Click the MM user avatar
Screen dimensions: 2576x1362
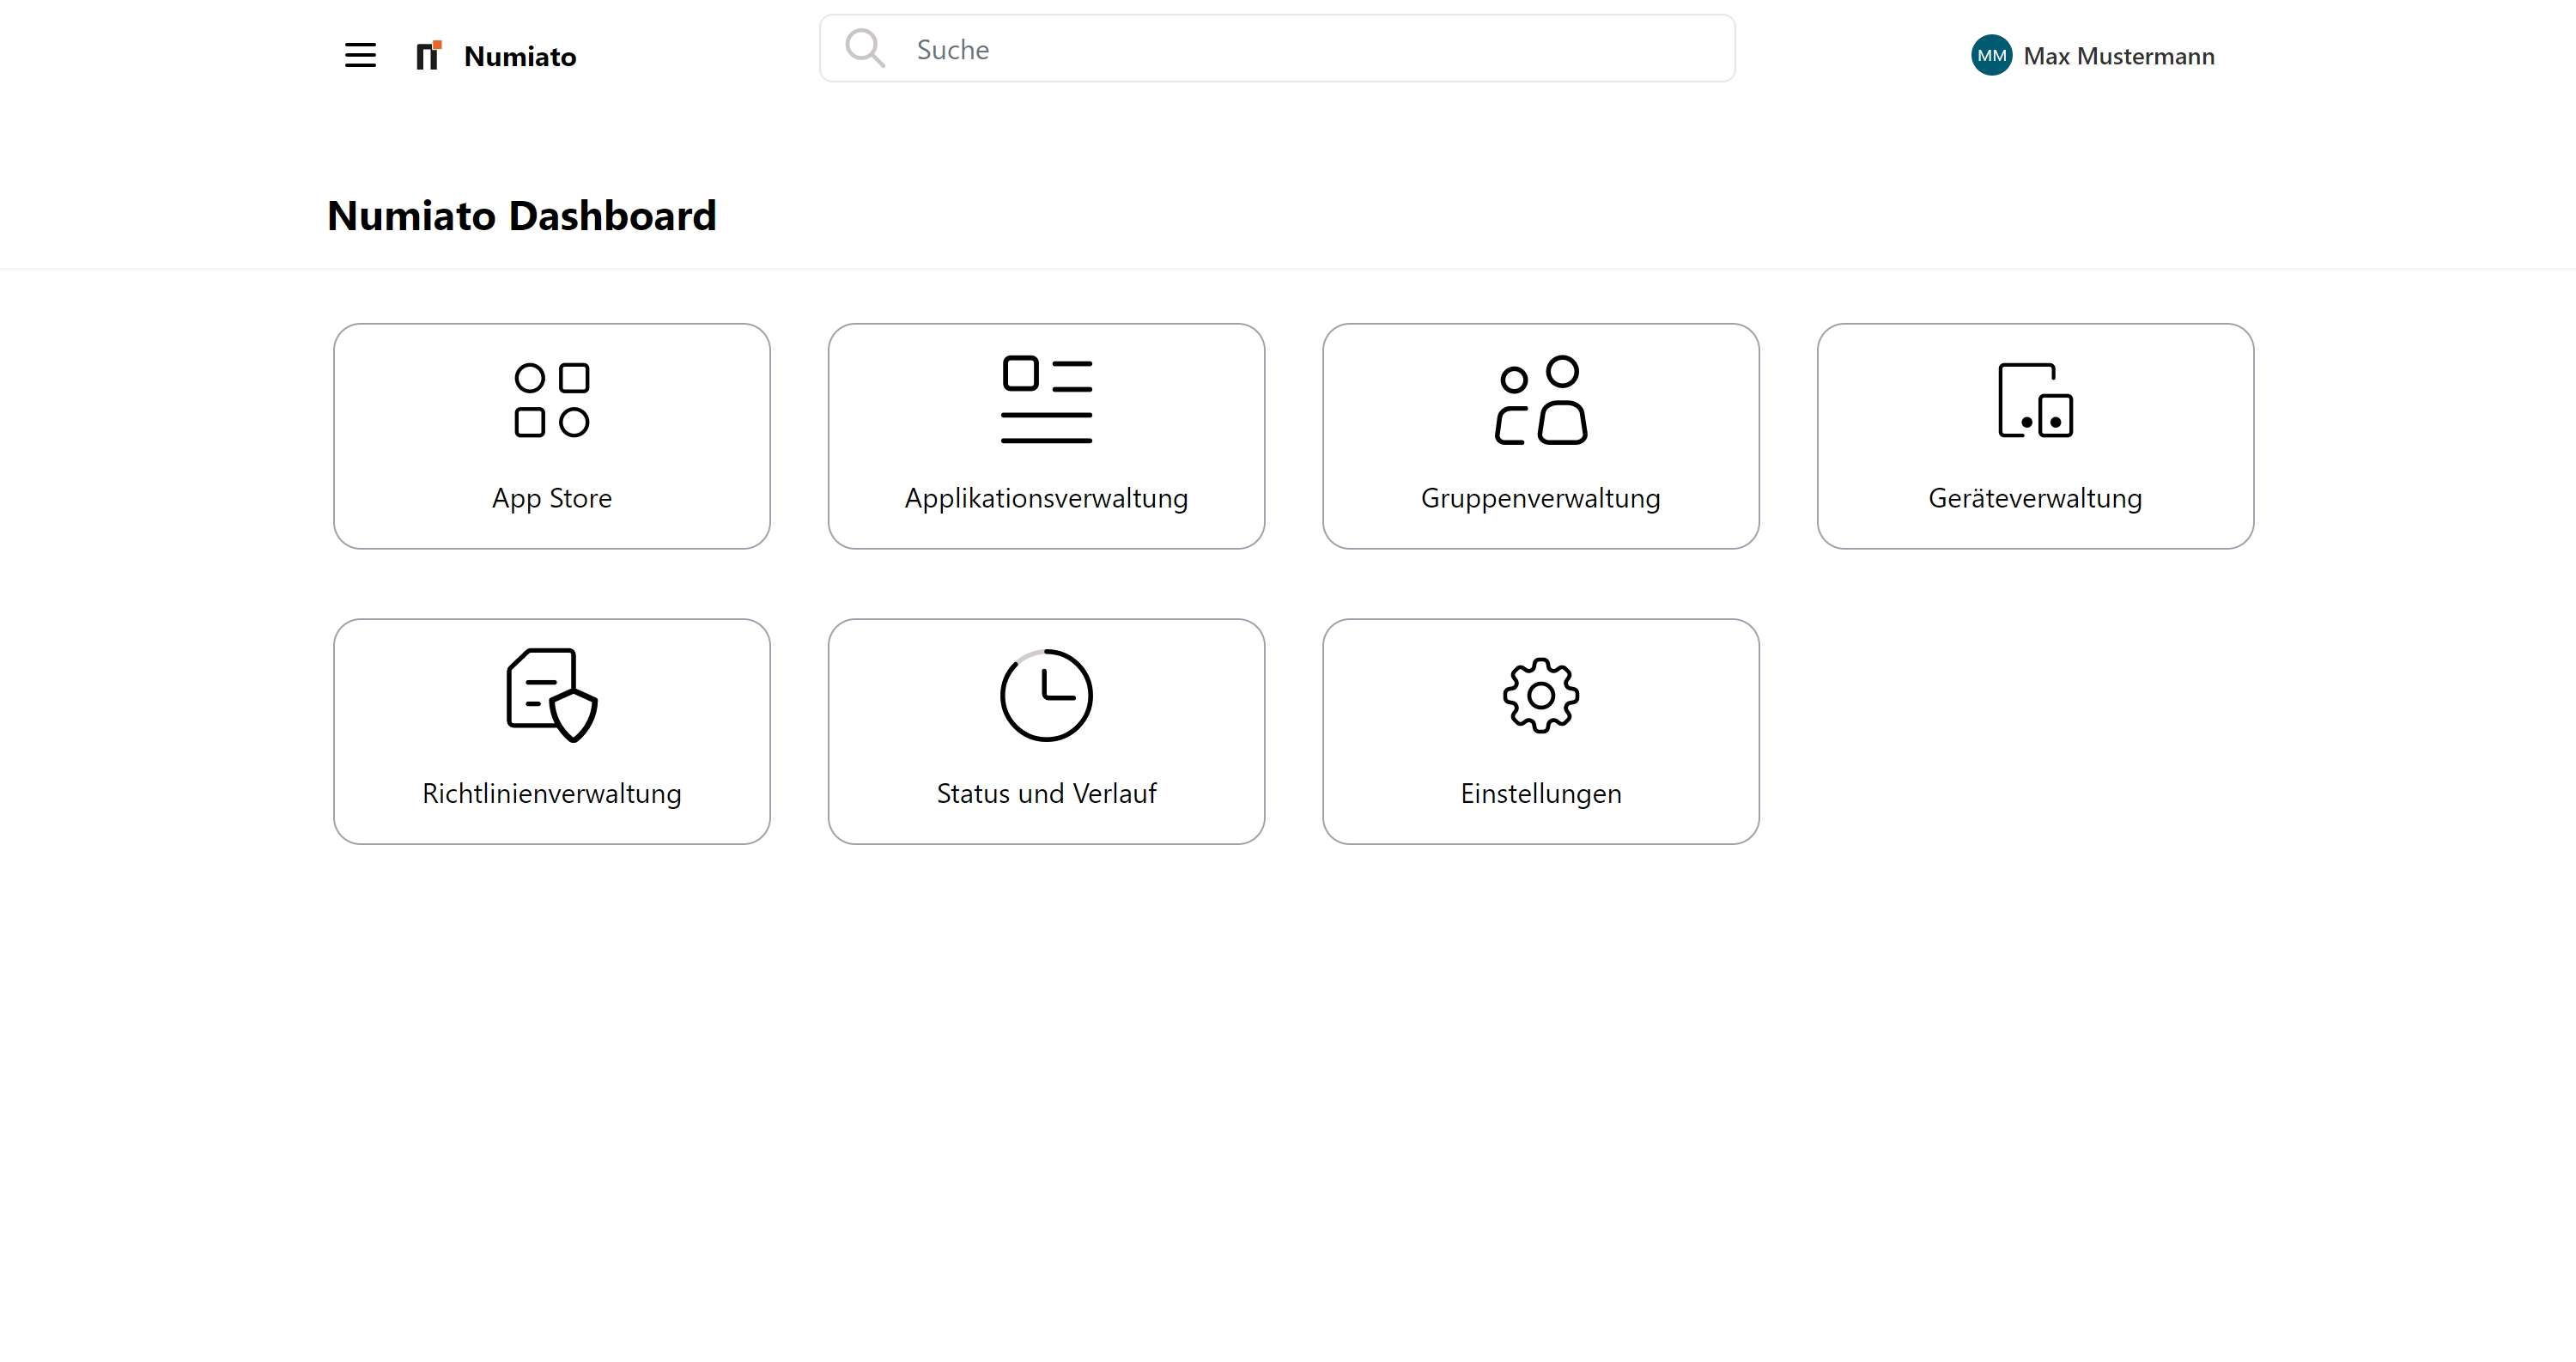pos(1991,56)
